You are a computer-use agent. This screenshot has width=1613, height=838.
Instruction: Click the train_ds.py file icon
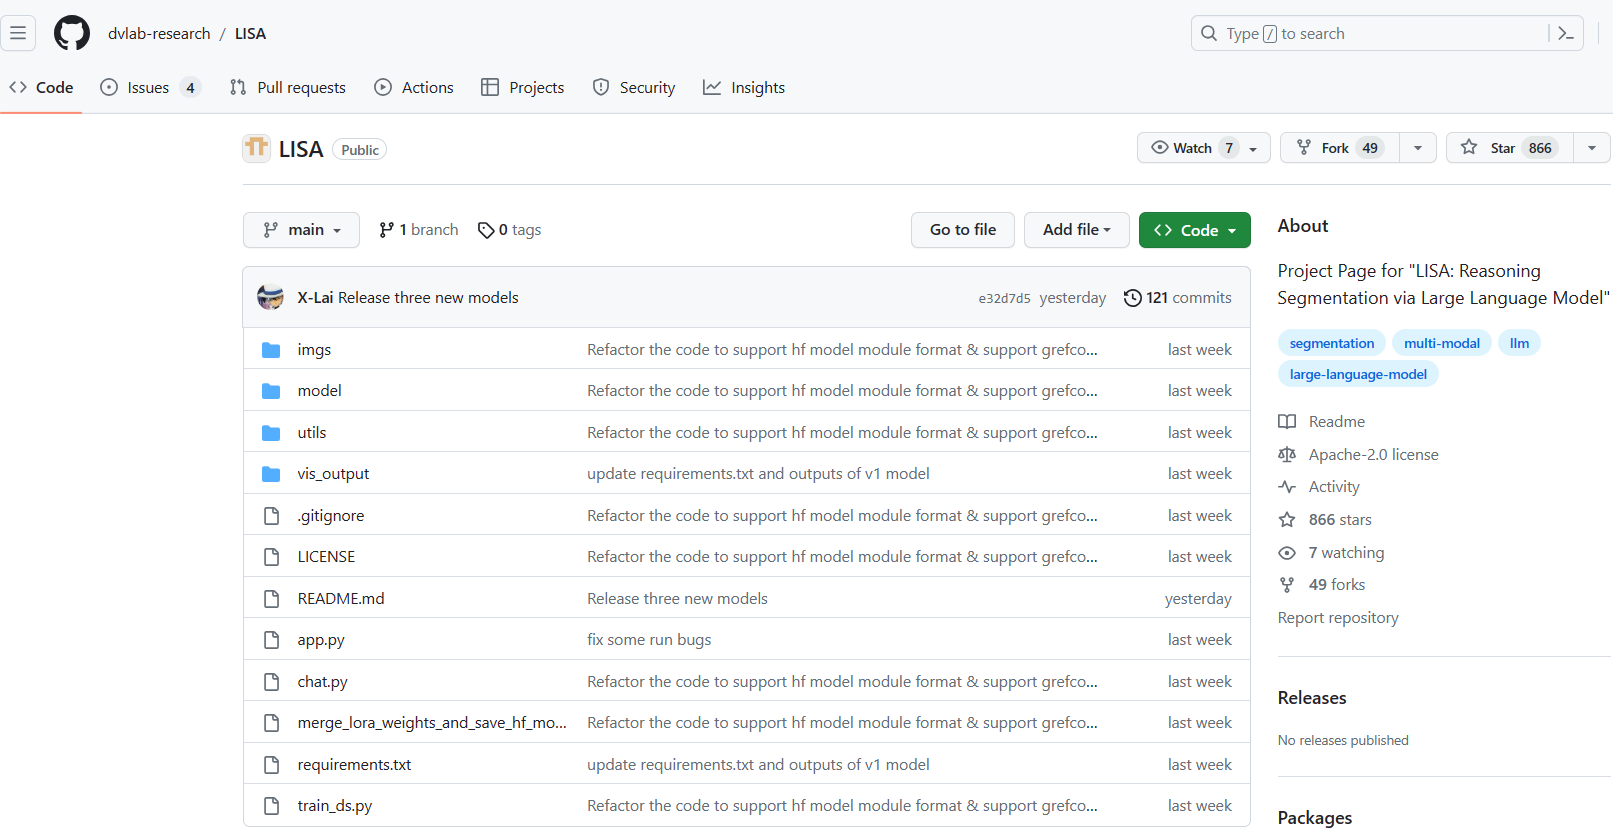[271, 806]
